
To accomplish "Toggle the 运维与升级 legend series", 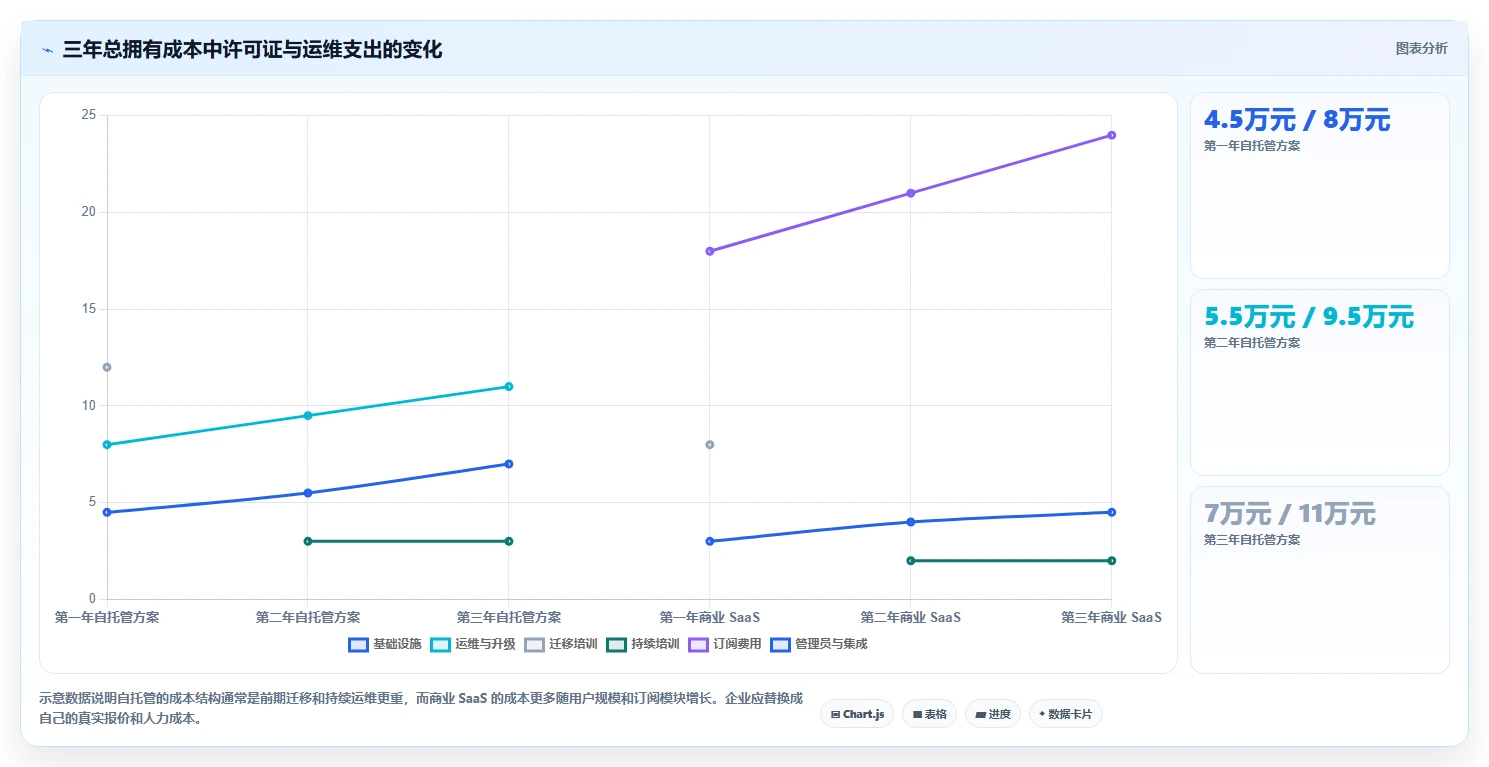I will click(x=473, y=644).
